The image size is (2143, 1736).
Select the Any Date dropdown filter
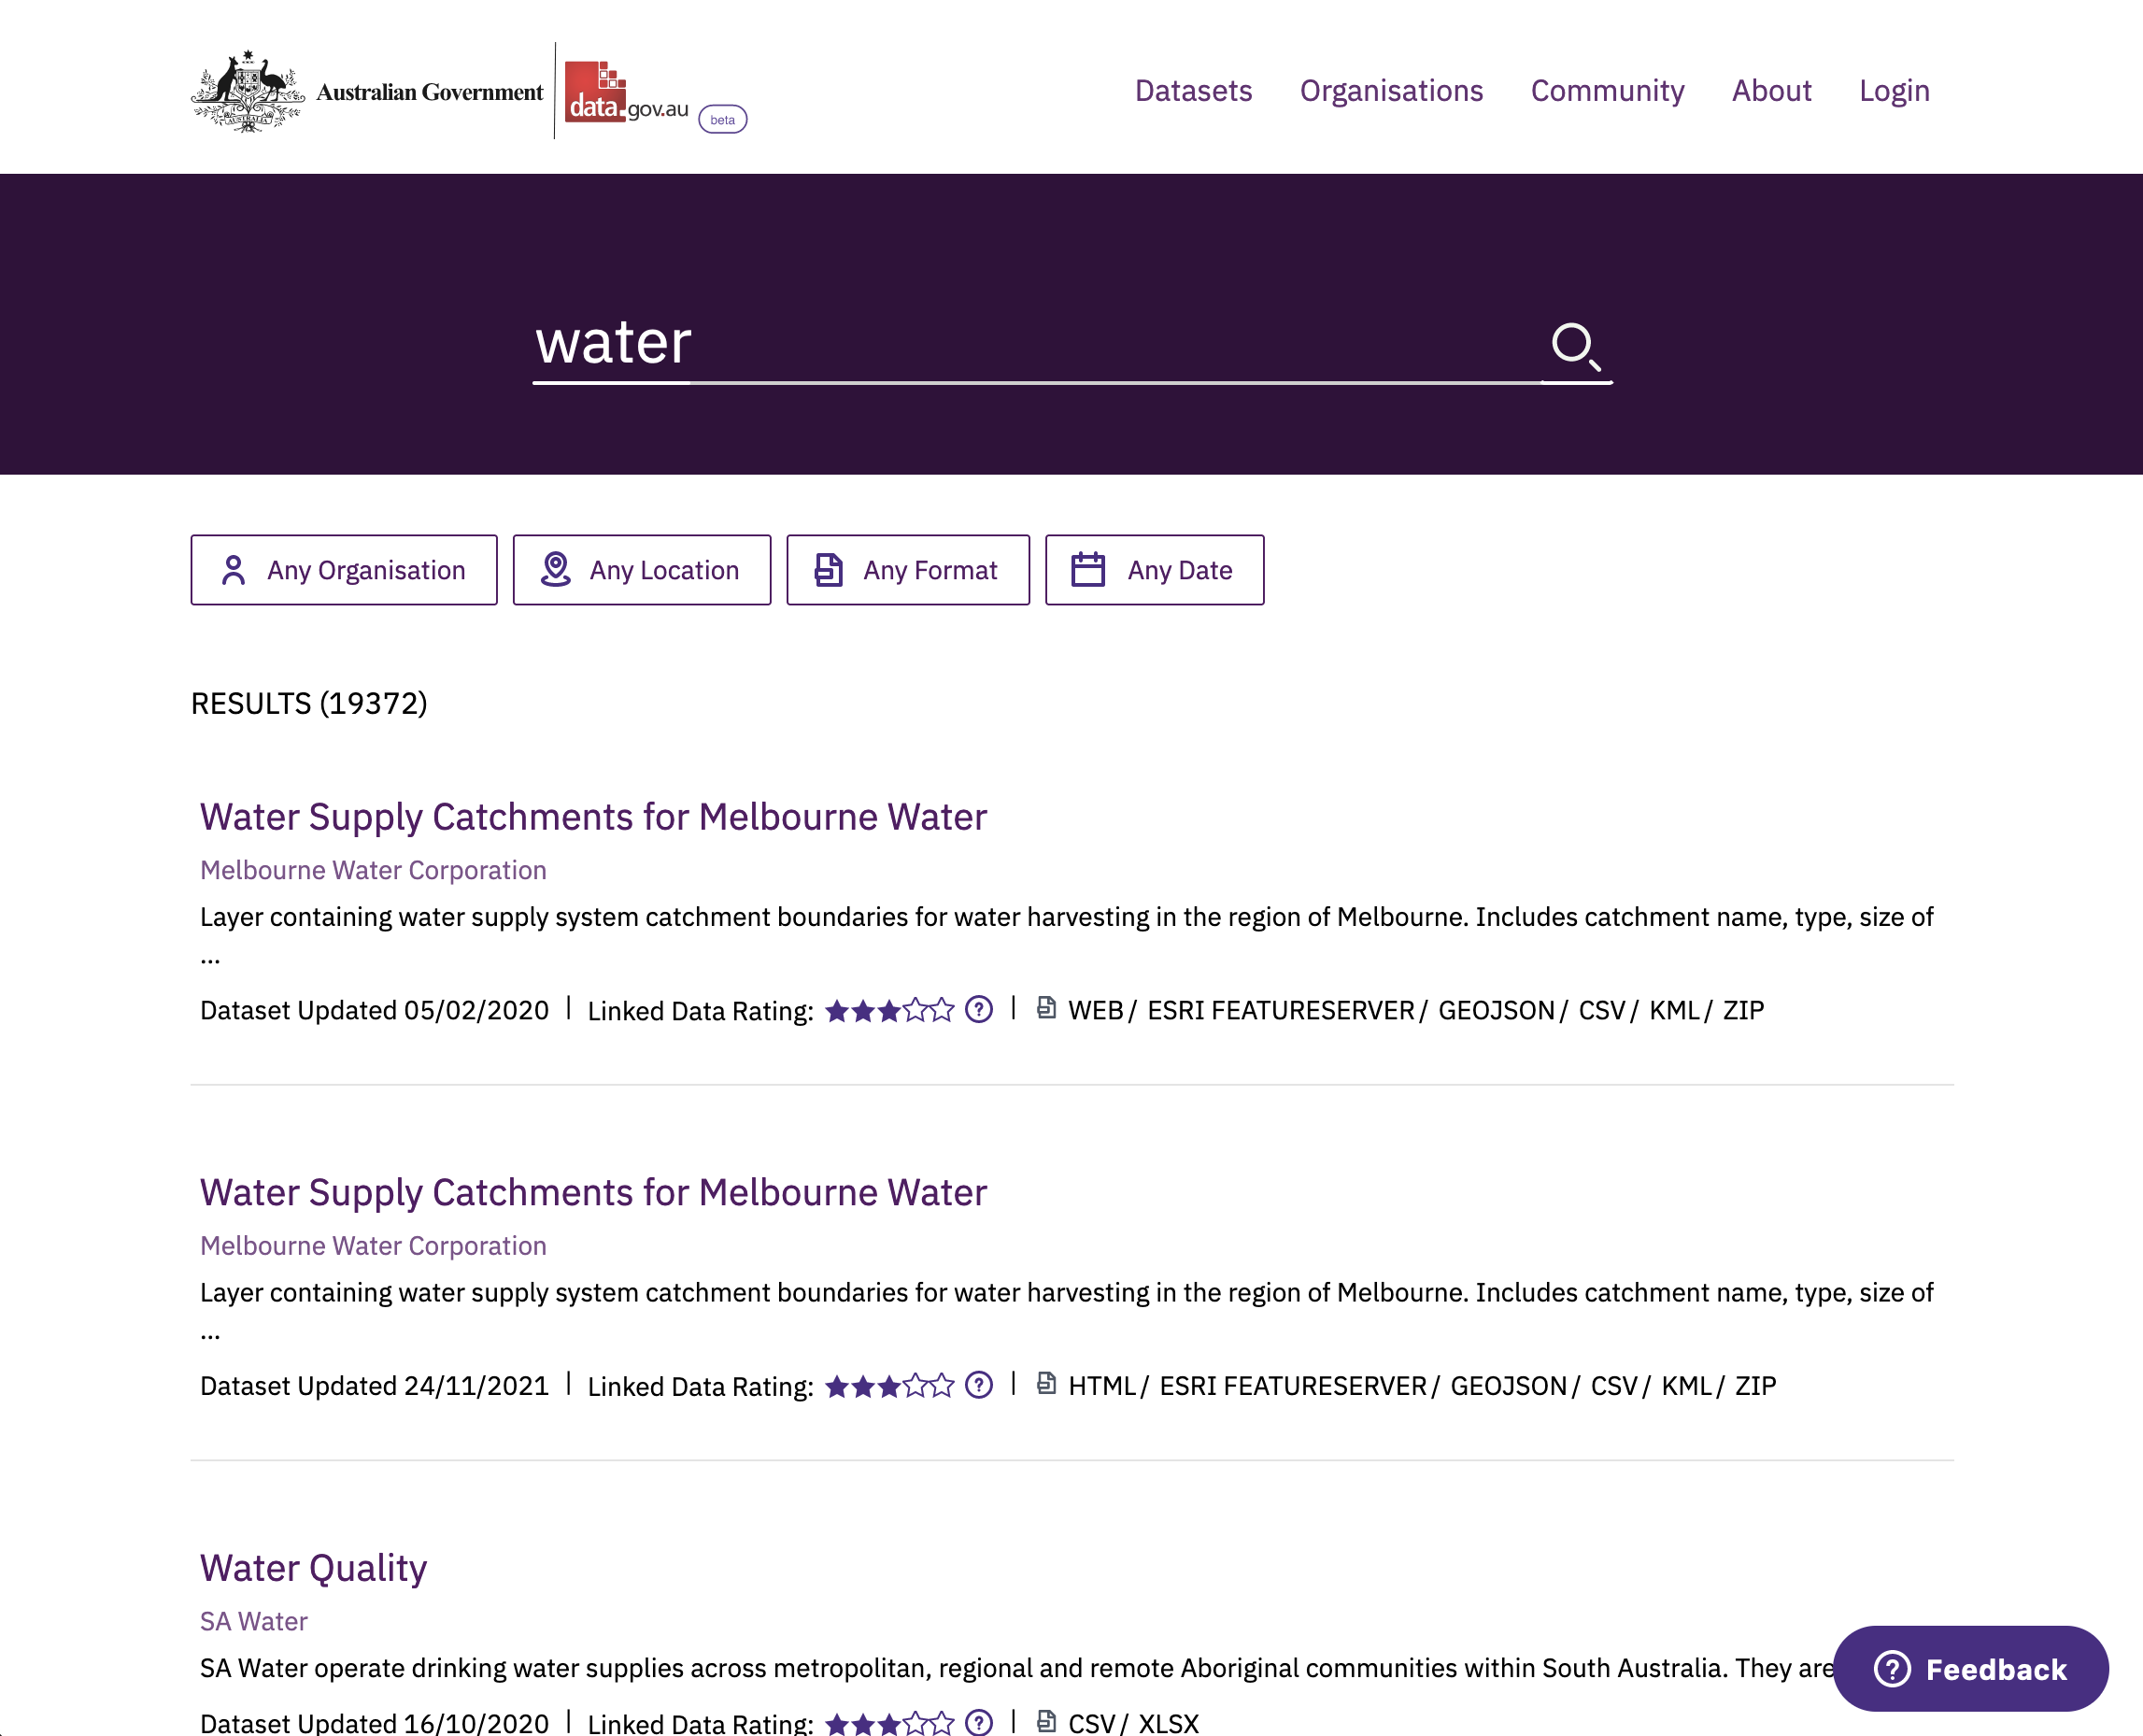point(1153,570)
